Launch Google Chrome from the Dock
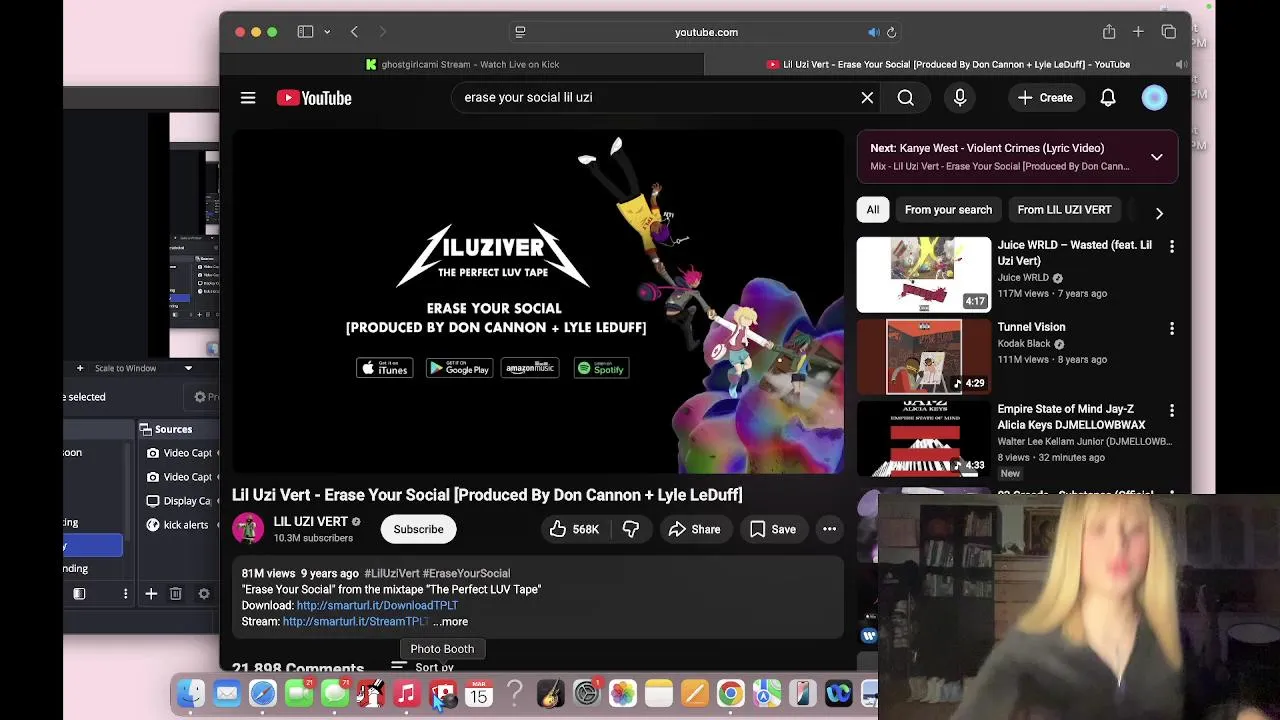Image resolution: width=1280 pixels, height=720 pixels. pyautogui.click(x=731, y=693)
